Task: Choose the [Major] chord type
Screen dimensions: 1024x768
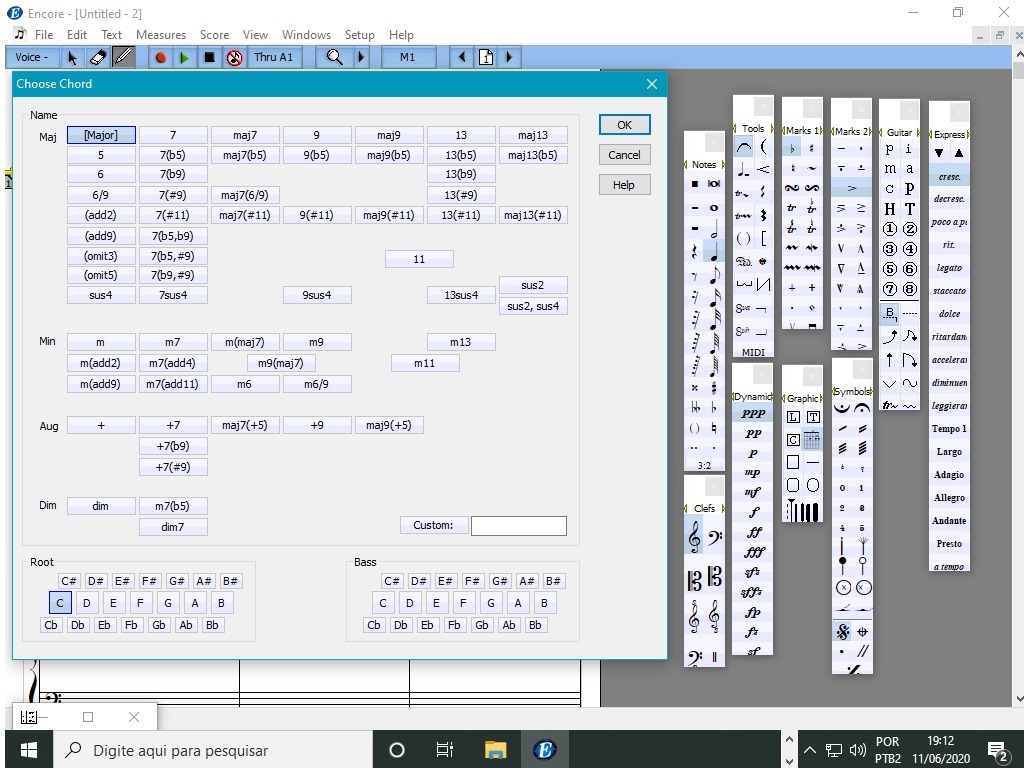Action: 101,135
